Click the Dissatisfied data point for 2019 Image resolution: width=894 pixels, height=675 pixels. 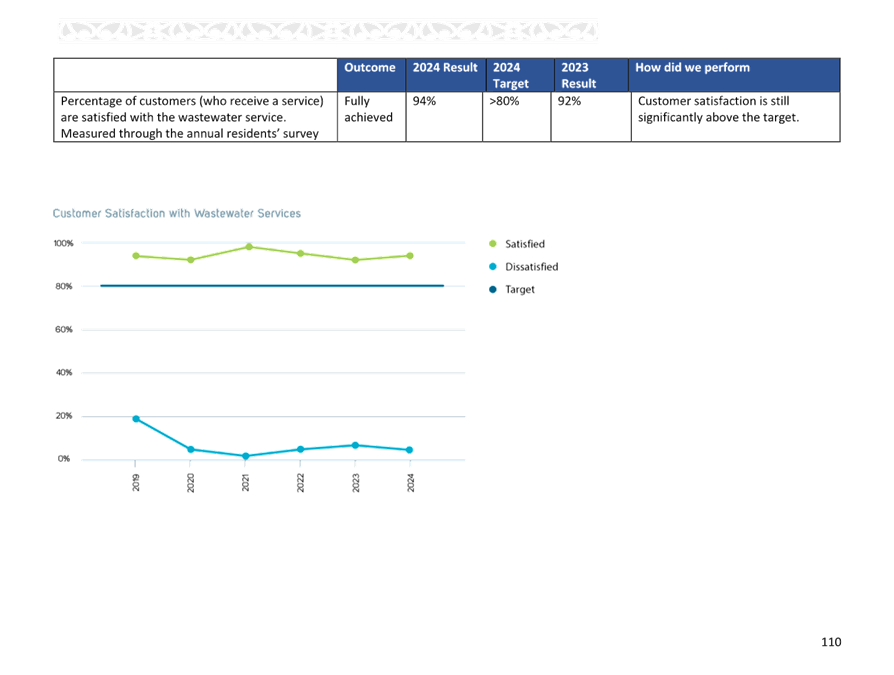[136, 419]
